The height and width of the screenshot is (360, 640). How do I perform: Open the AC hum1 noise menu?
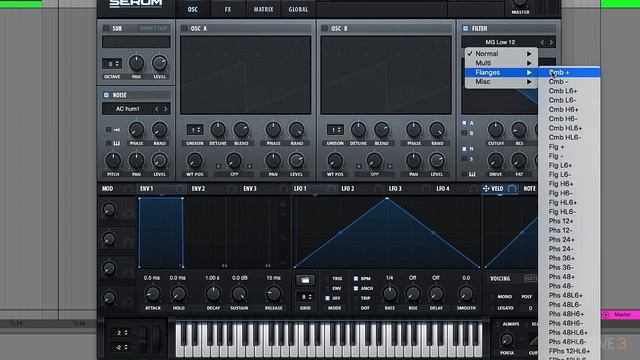click(127, 109)
